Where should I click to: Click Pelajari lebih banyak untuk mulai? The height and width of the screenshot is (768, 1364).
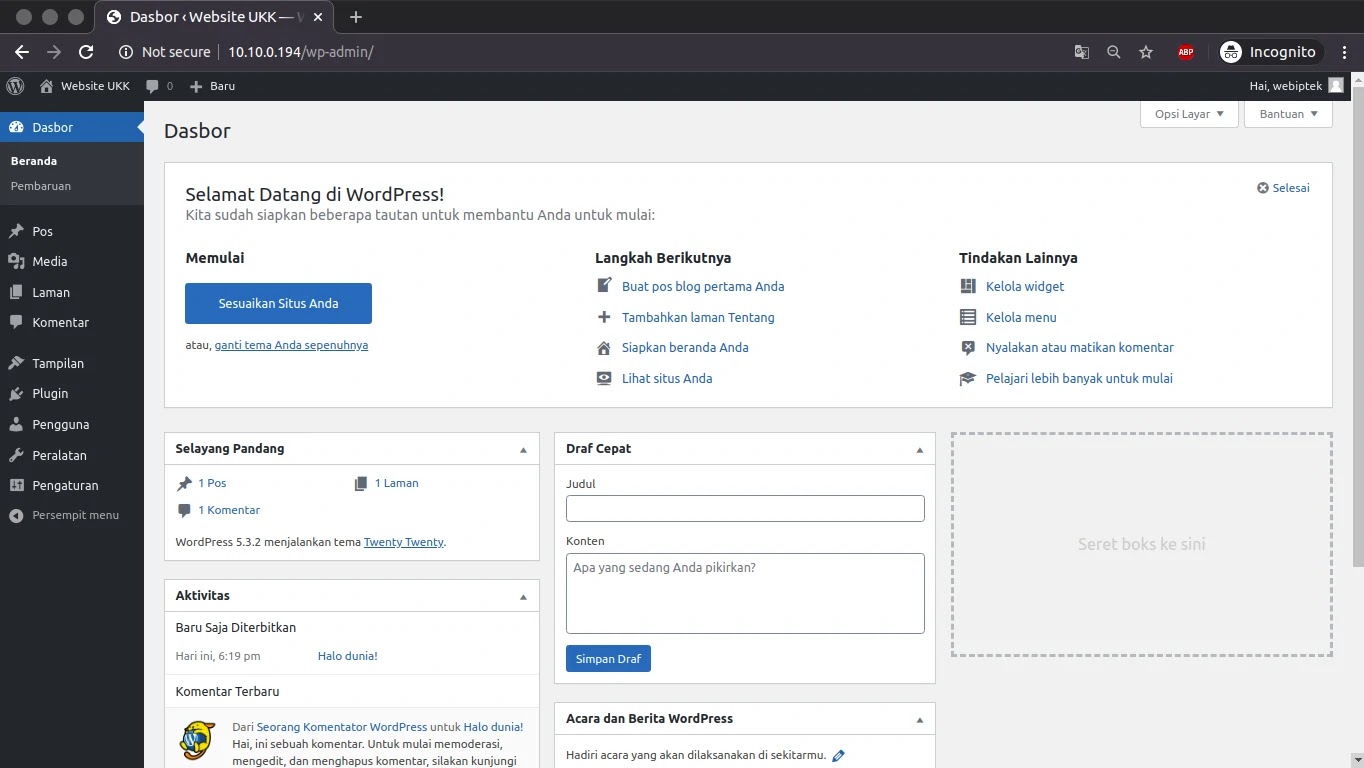[x=1079, y=378]
